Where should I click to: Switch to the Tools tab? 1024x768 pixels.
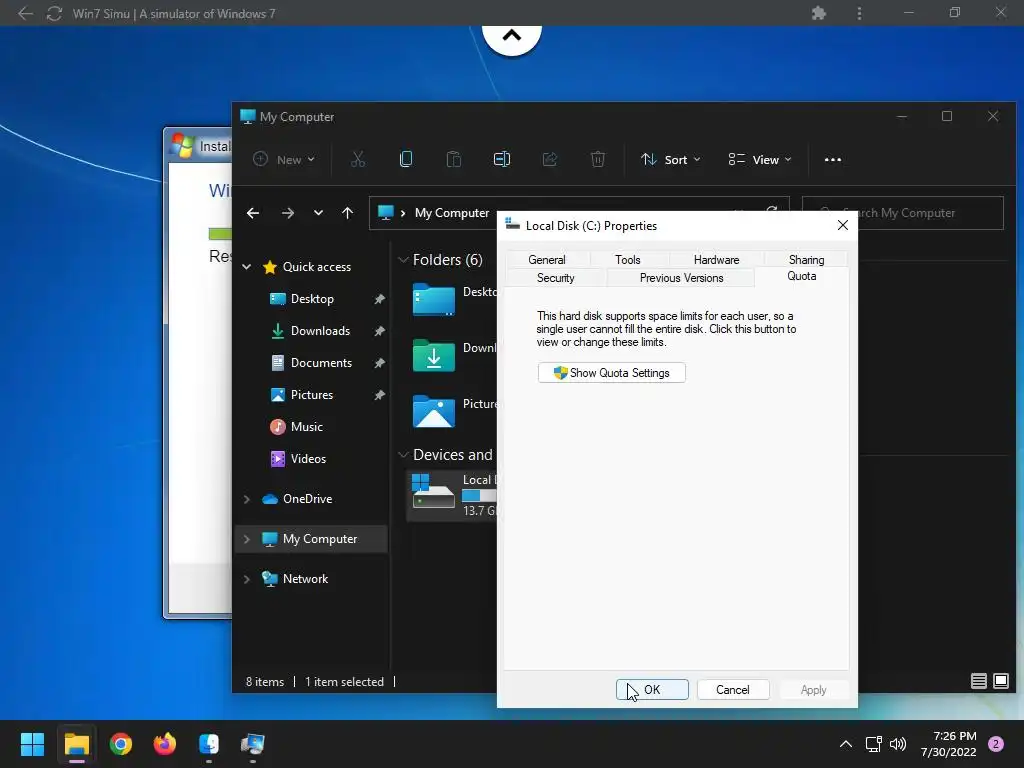pos(628,259)
